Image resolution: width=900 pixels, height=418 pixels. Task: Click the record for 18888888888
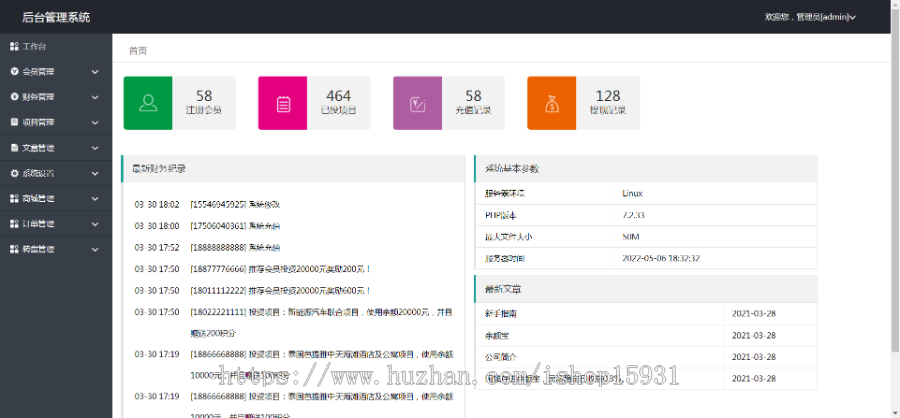click(207, 247)
